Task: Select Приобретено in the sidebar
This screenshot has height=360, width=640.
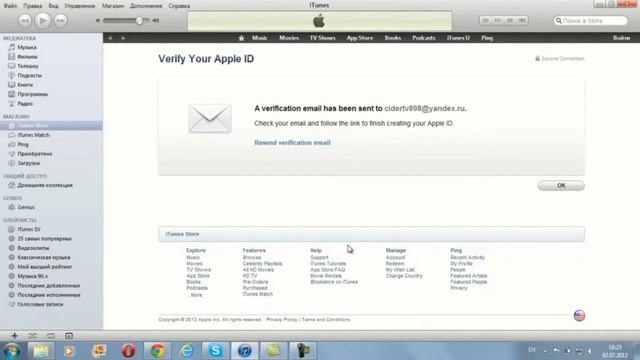Action: coord(35,154)
